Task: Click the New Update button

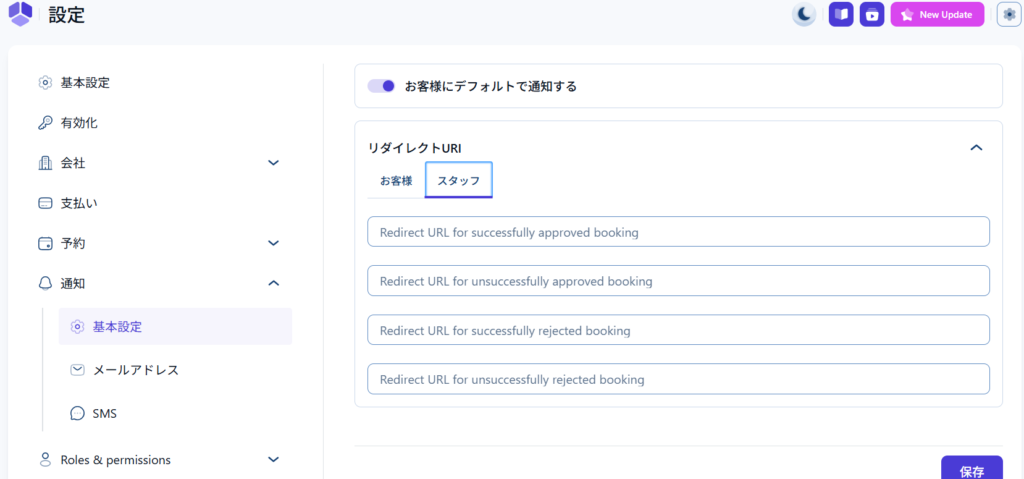Action: click(937, 15)
